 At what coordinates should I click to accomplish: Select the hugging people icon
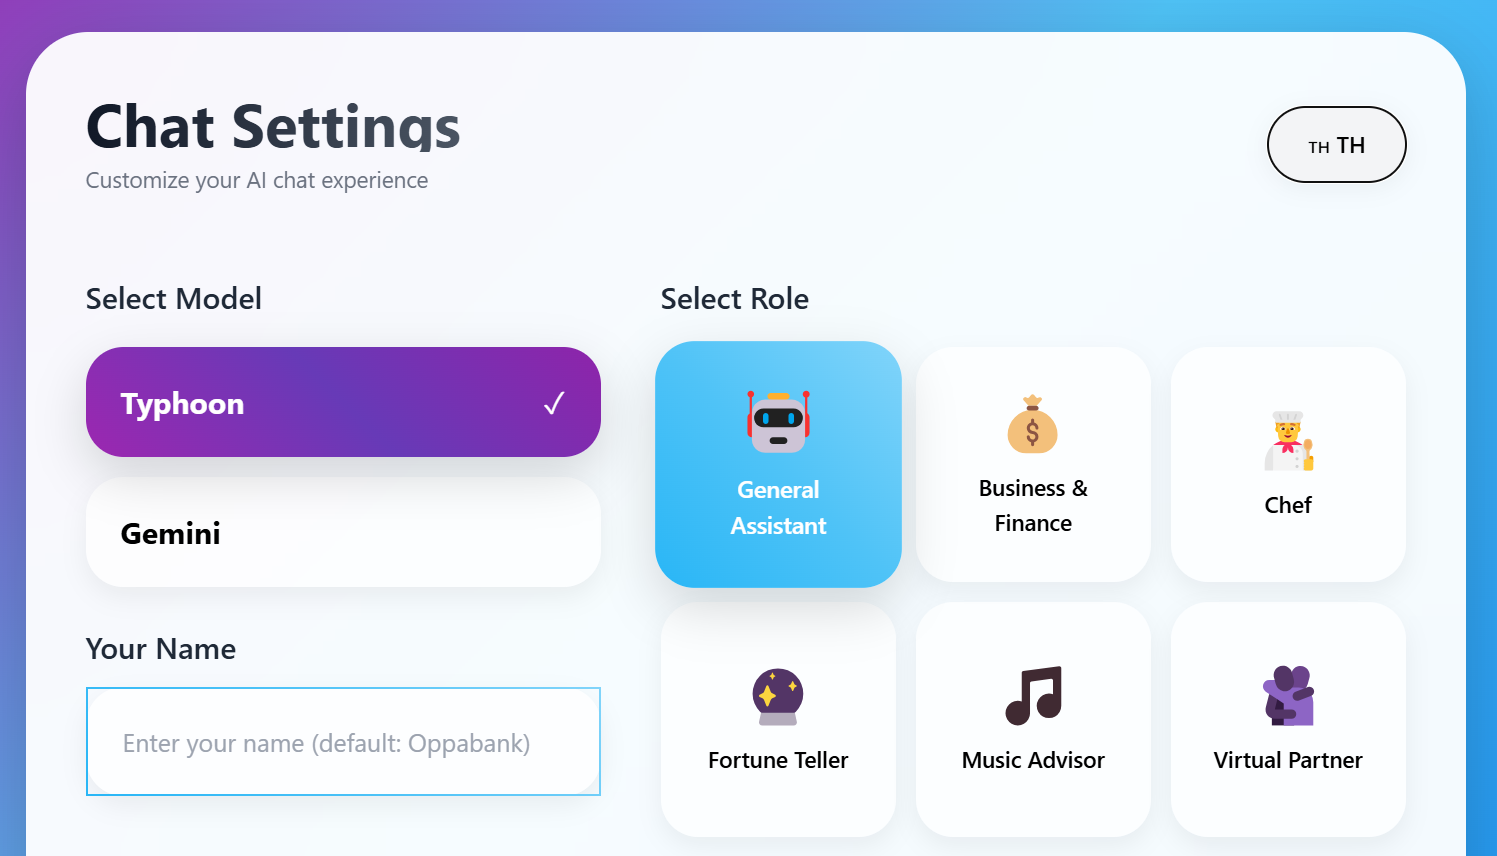point(1288,696)
